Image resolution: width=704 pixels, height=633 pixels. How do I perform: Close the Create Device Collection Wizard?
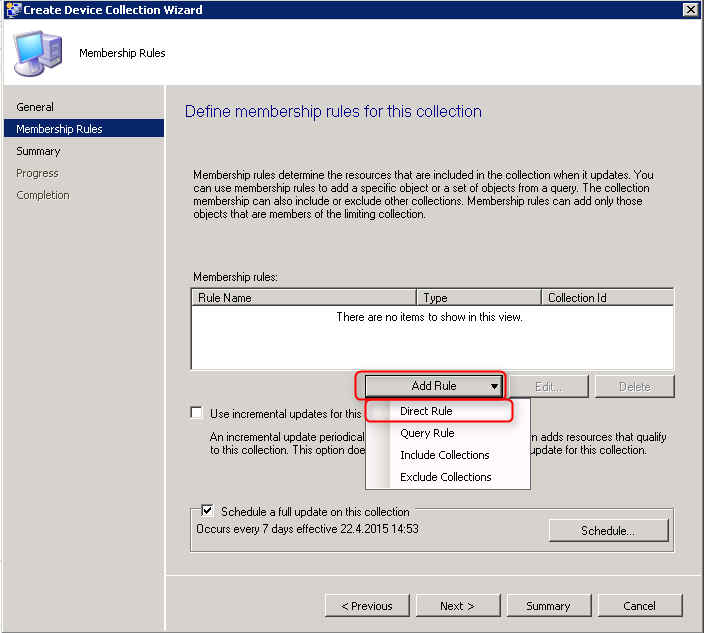pos(691,9)
